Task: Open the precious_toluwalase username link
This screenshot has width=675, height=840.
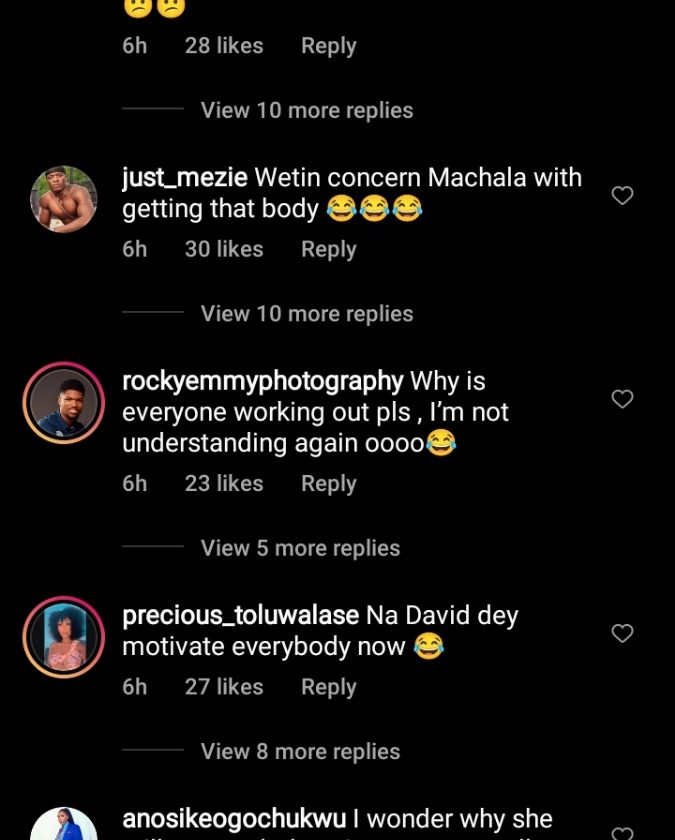Action: tap(240, 615)
